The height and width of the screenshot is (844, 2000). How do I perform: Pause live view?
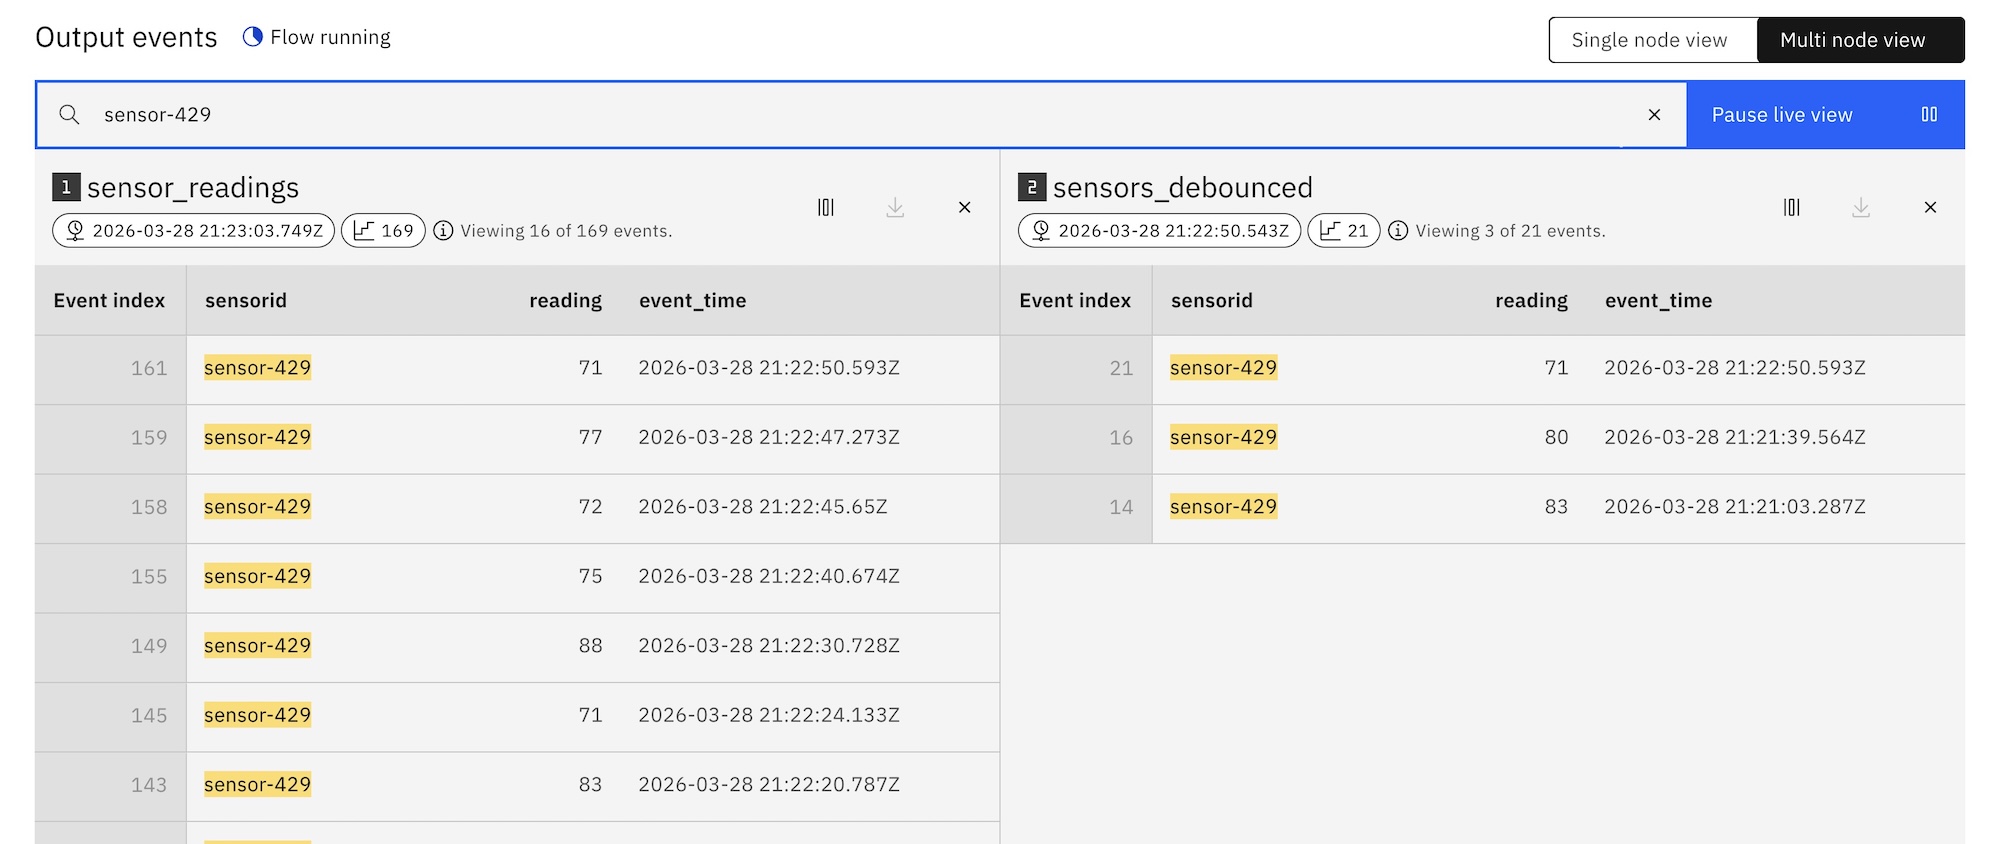point(1824,115)
